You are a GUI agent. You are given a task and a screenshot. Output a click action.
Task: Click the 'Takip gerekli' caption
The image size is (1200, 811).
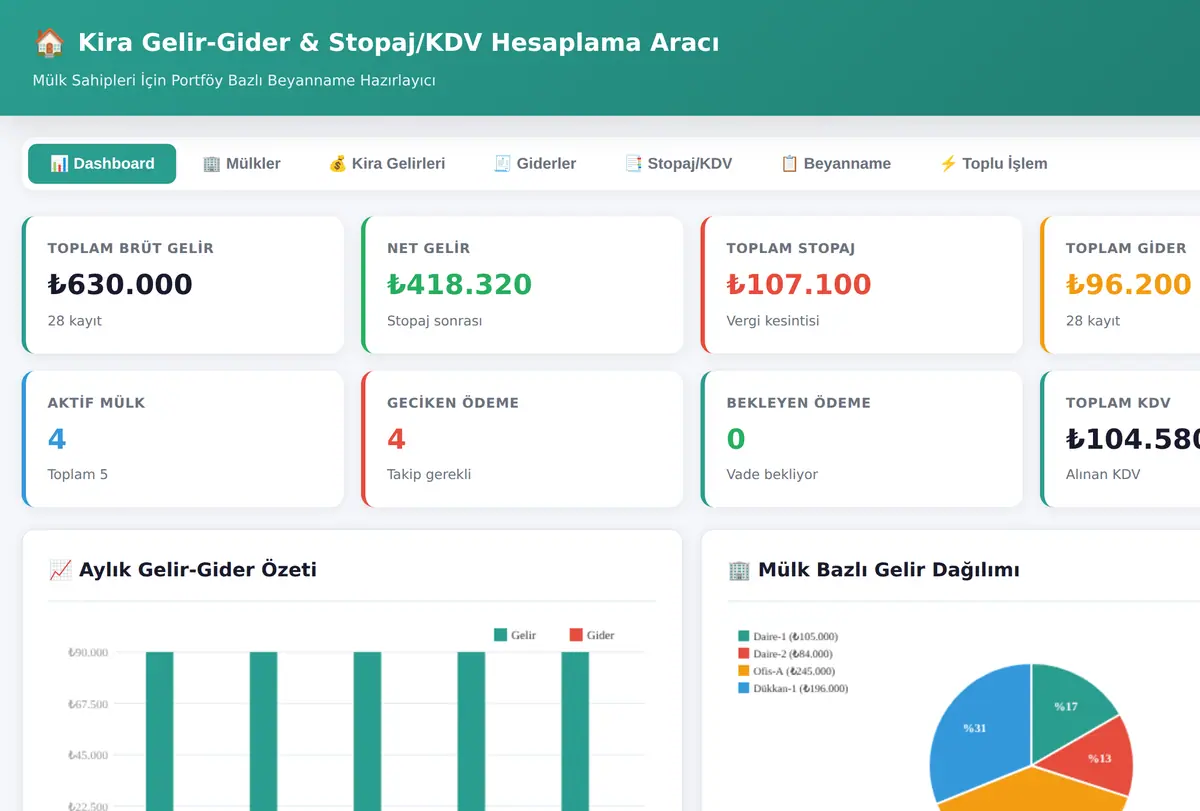click(429, 474)
